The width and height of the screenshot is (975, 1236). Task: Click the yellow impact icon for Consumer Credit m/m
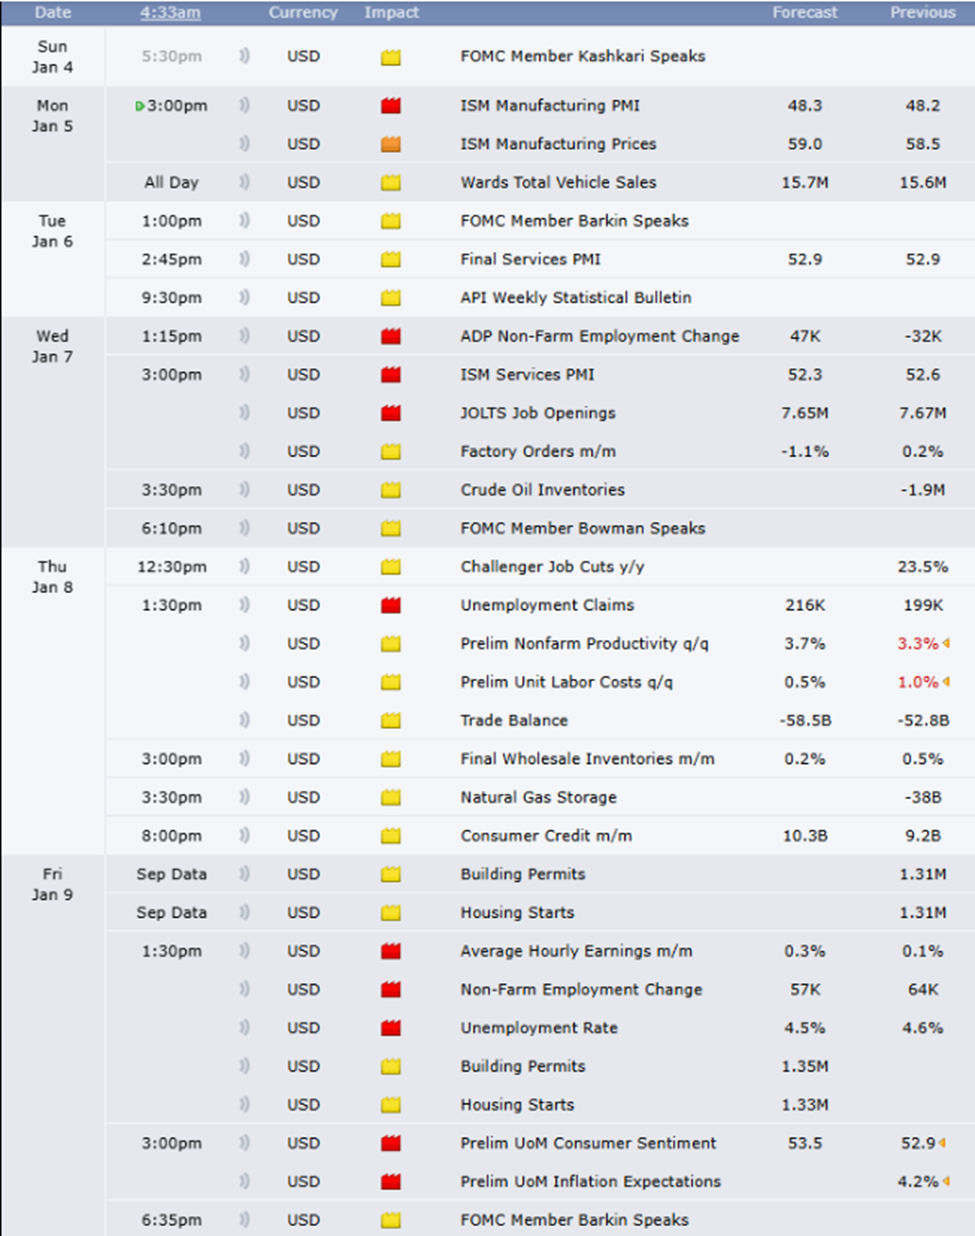coord(390,836)
